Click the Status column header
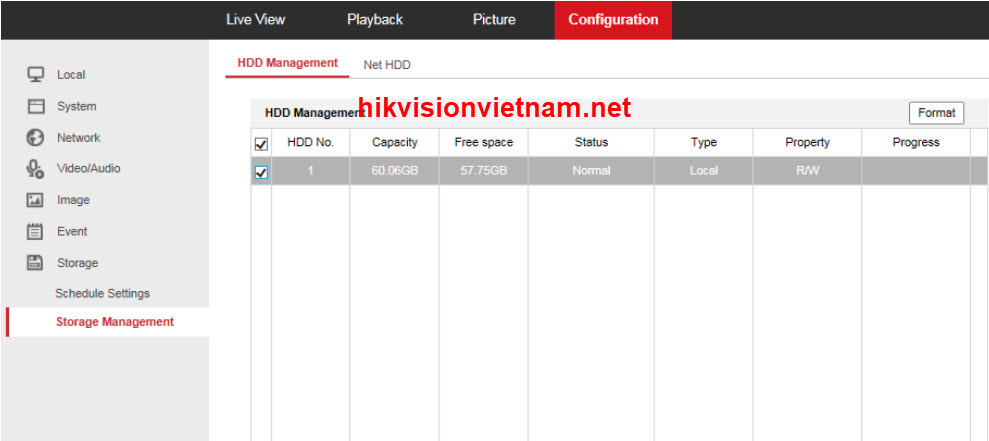The image size is (989, 441). click(591, 143)
